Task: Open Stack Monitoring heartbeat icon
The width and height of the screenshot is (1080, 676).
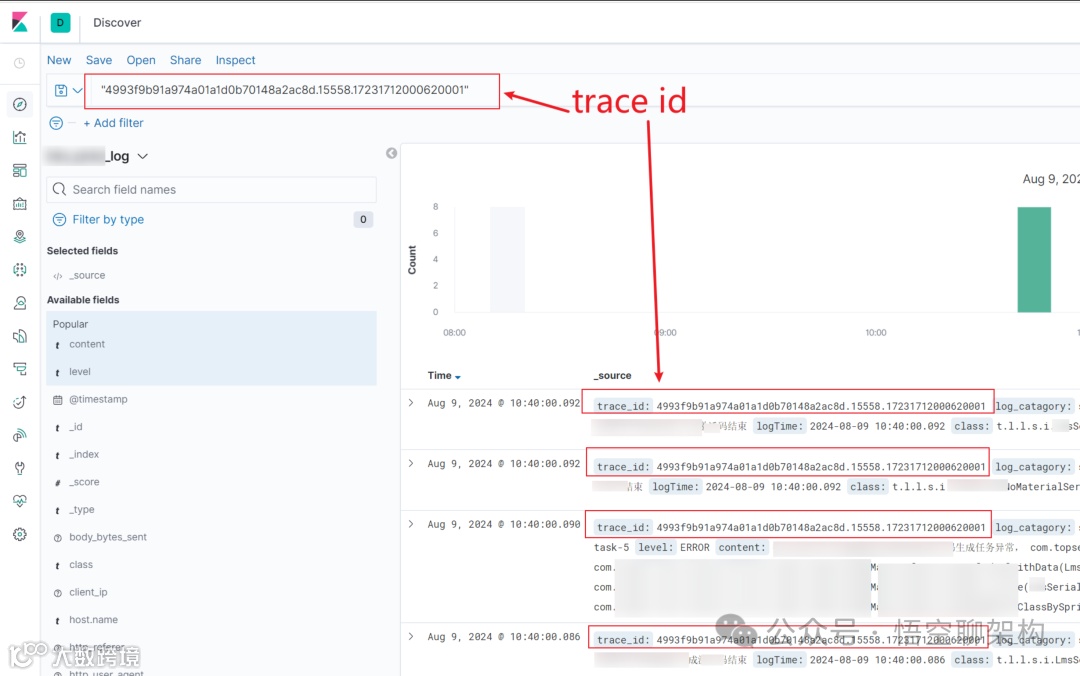Action: tap(19, 501)
